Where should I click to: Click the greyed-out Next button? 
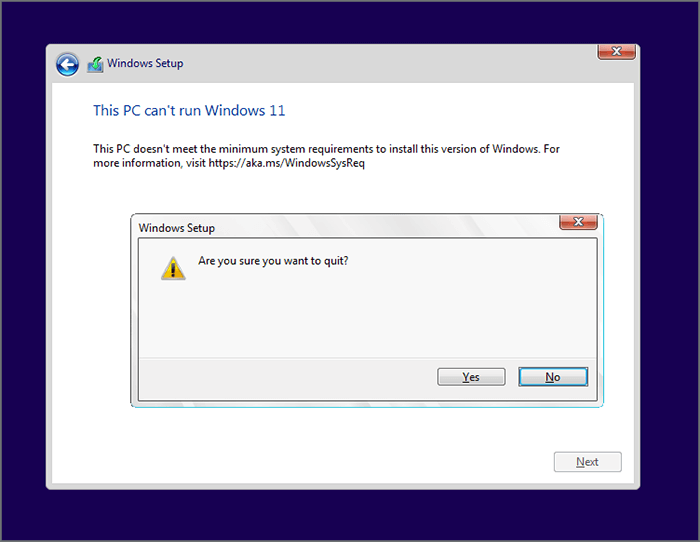588,462
